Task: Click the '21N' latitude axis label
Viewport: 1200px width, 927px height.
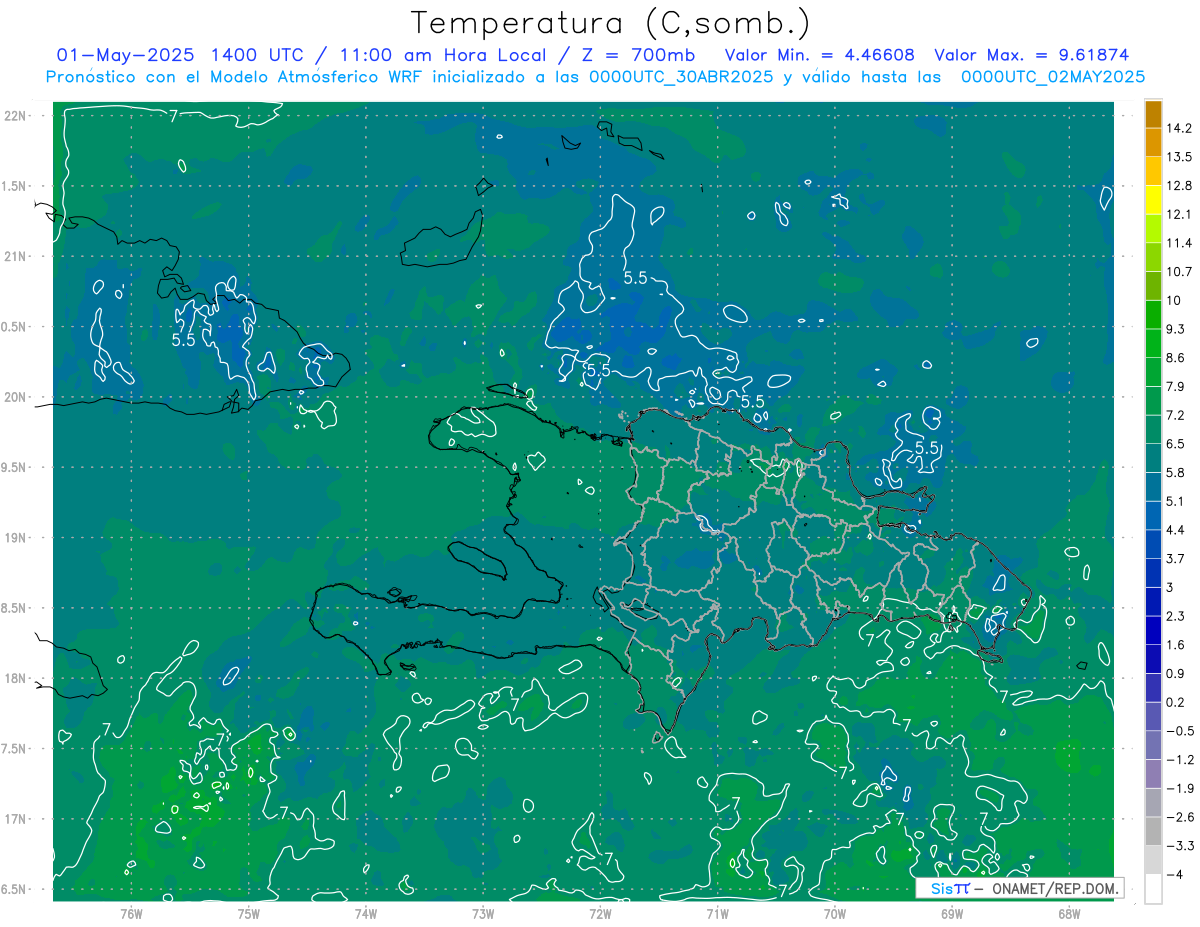Action: (x=15, y=256)
